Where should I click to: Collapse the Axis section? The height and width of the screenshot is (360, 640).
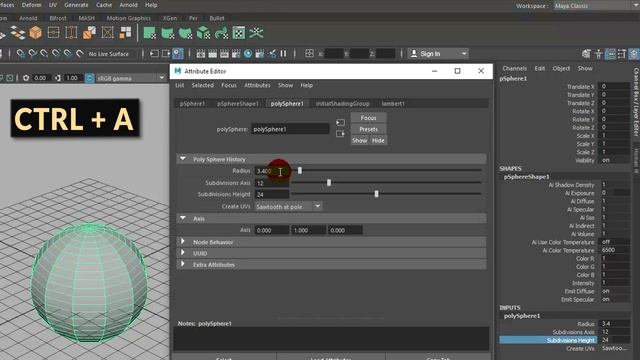tap(183, 218)
